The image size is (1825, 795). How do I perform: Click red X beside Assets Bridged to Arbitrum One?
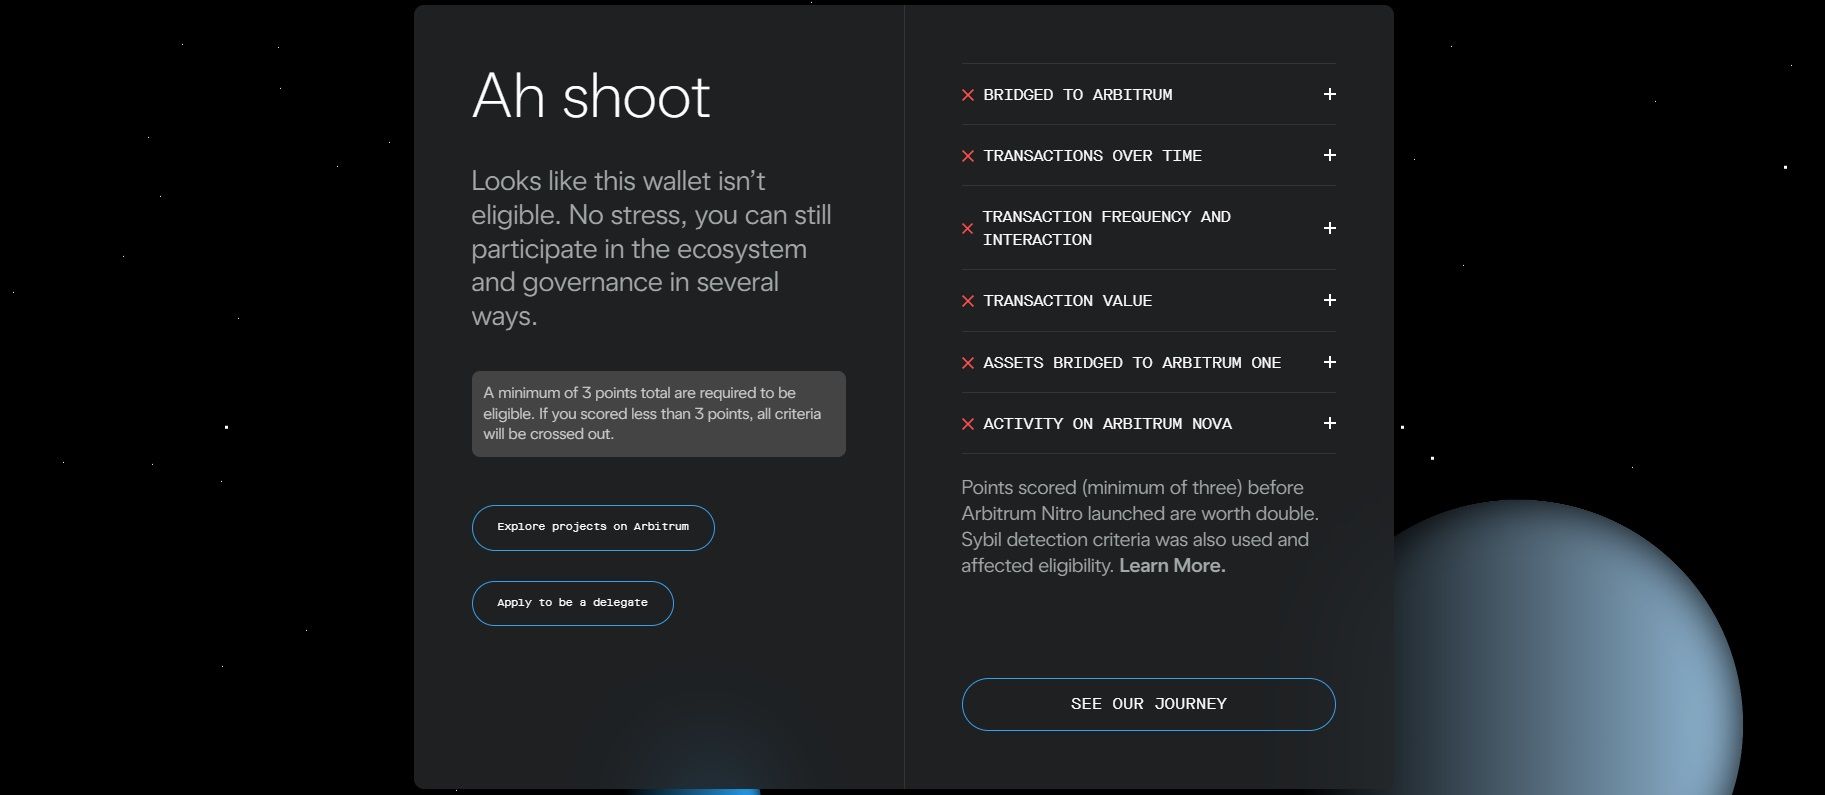coord(968,363)
